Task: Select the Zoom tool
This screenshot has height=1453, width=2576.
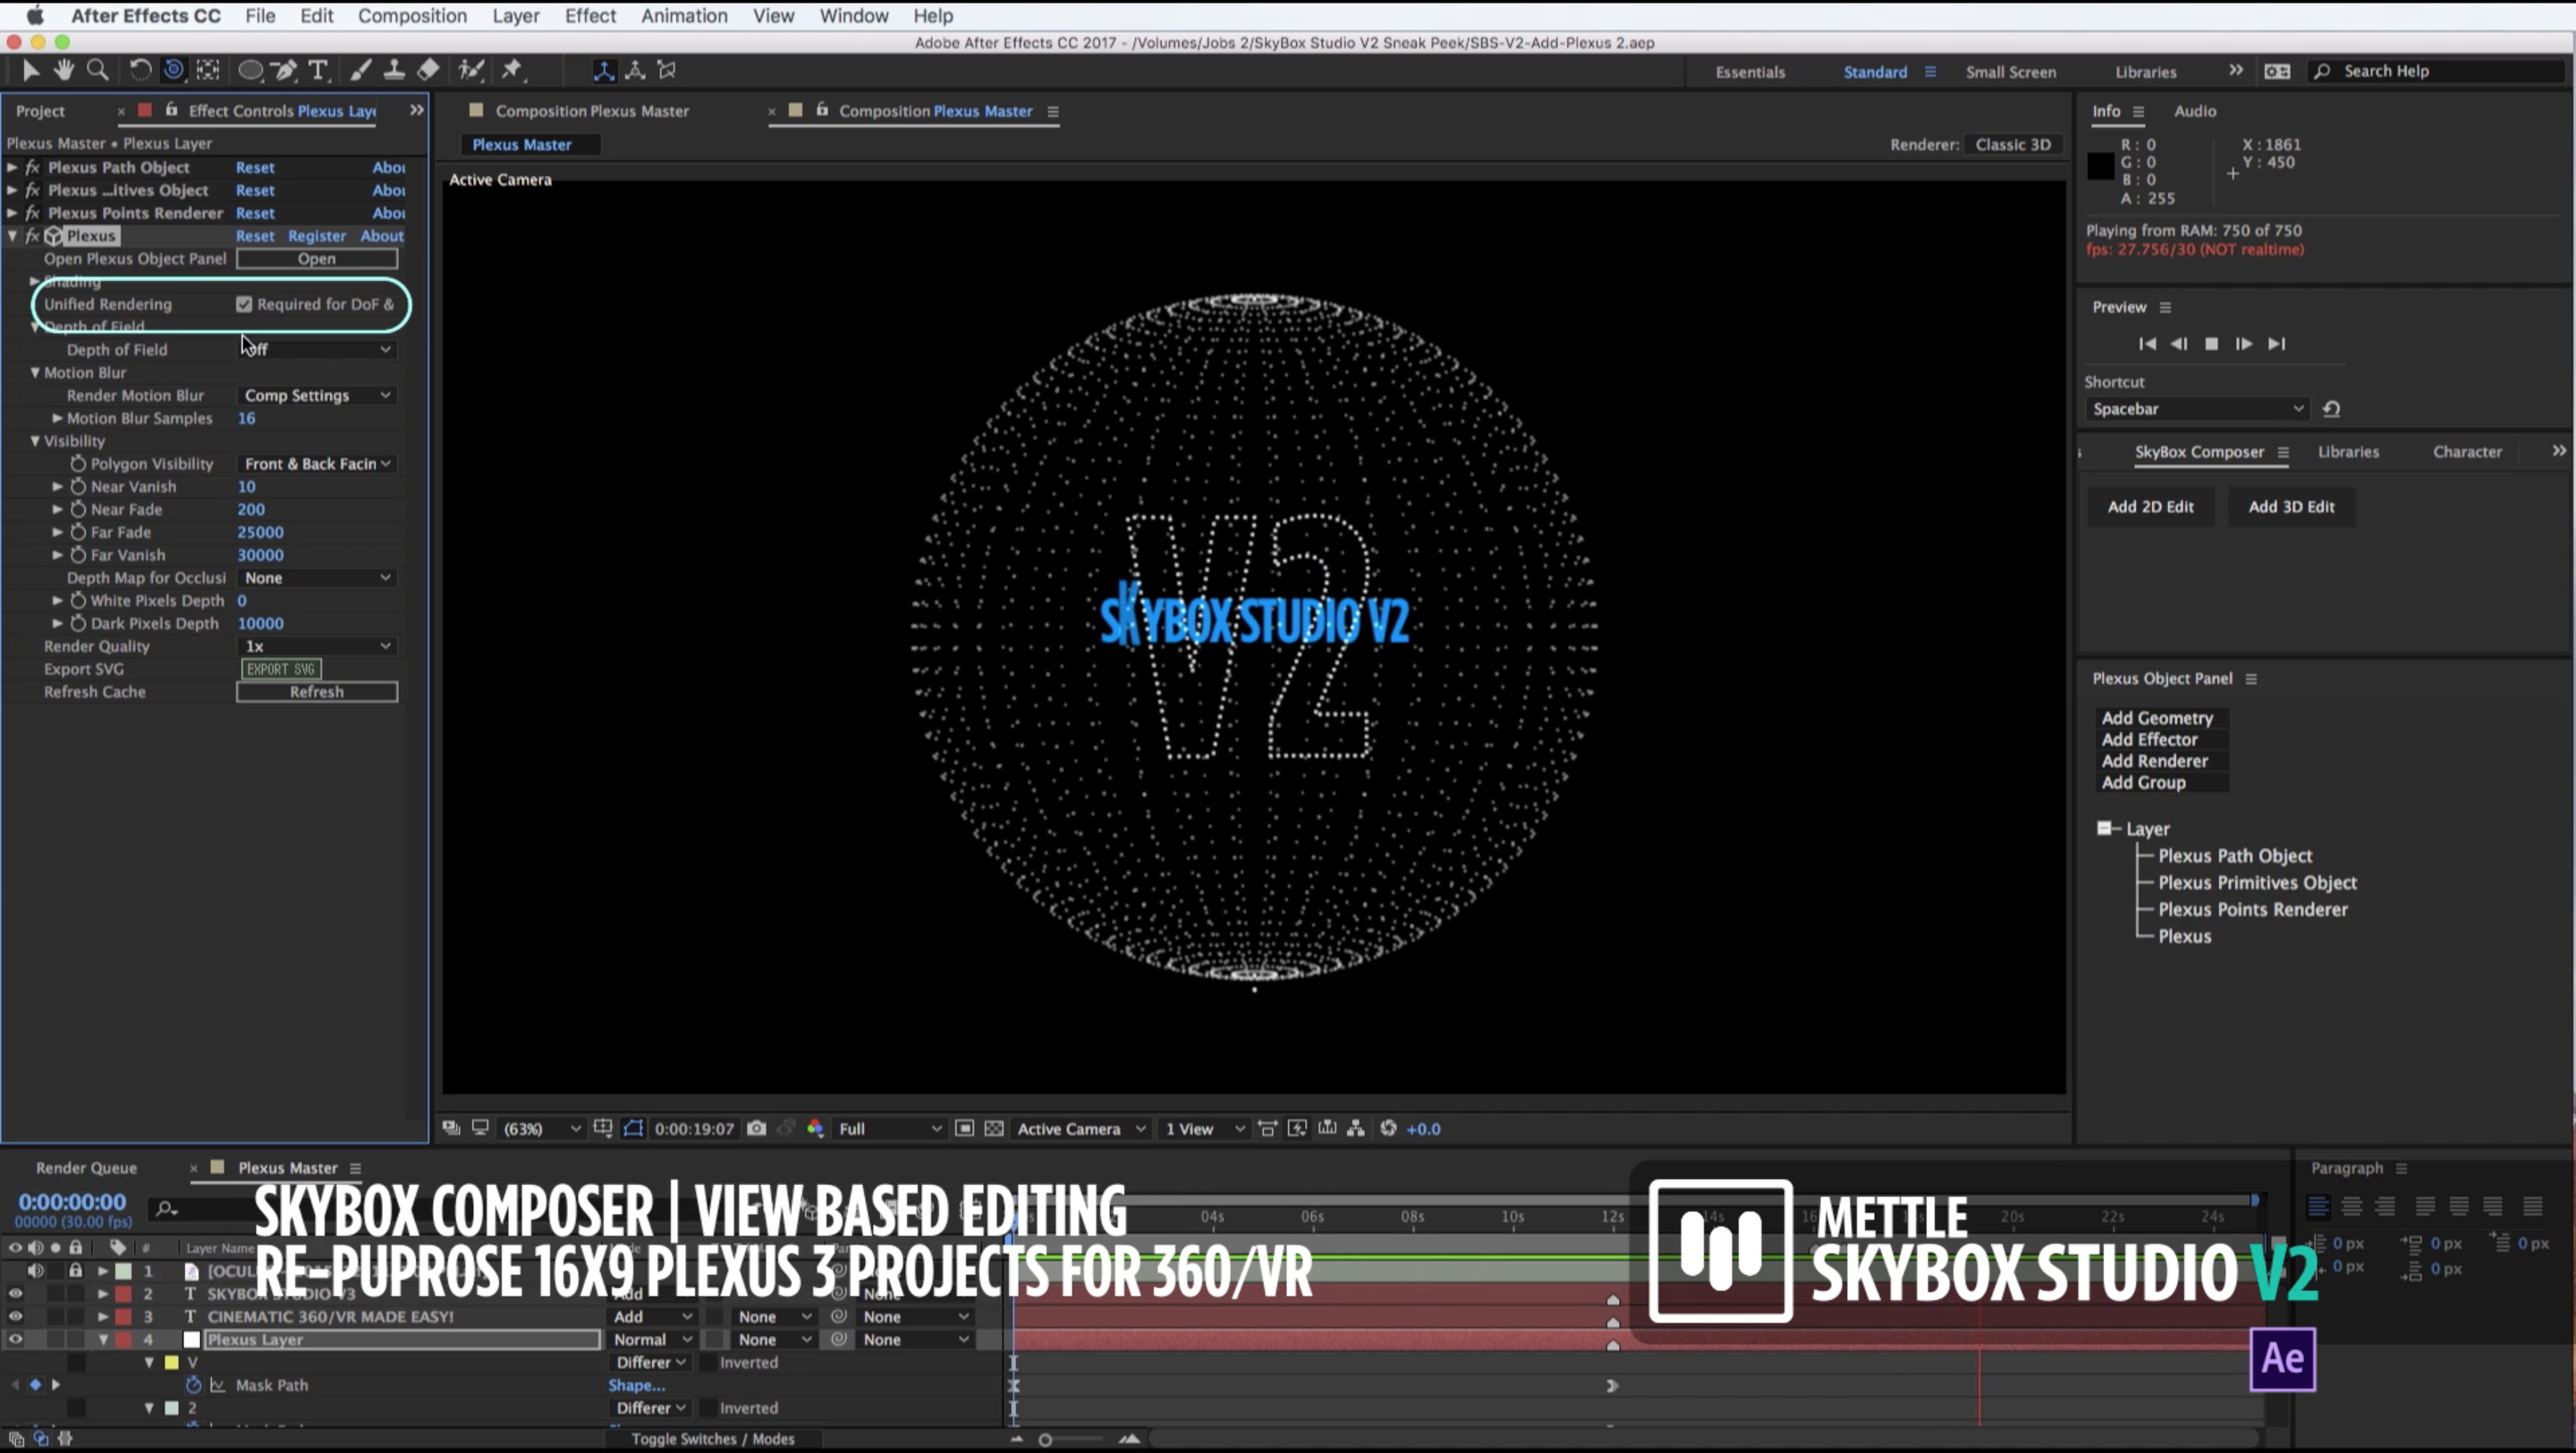Action: [x=99, y=70]
